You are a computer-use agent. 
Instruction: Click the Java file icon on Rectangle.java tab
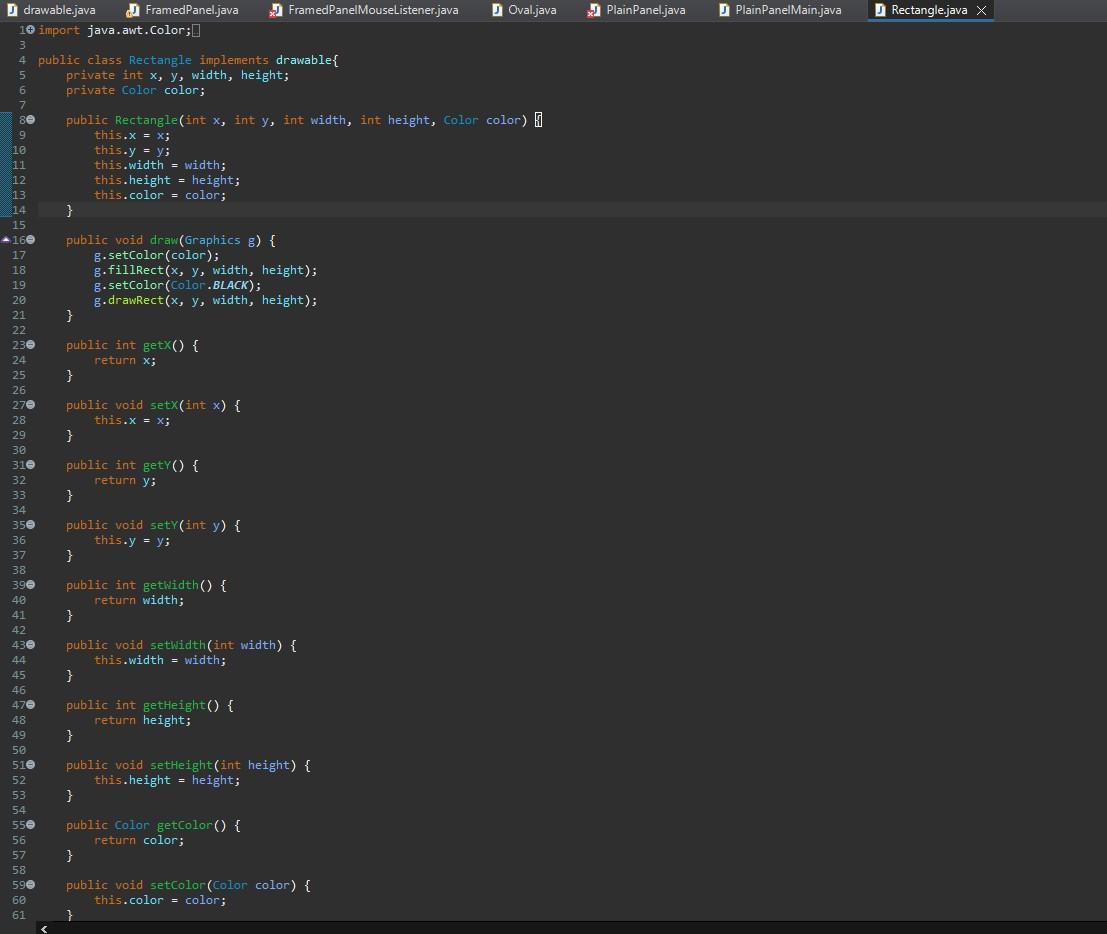click(x=878, y=11)
